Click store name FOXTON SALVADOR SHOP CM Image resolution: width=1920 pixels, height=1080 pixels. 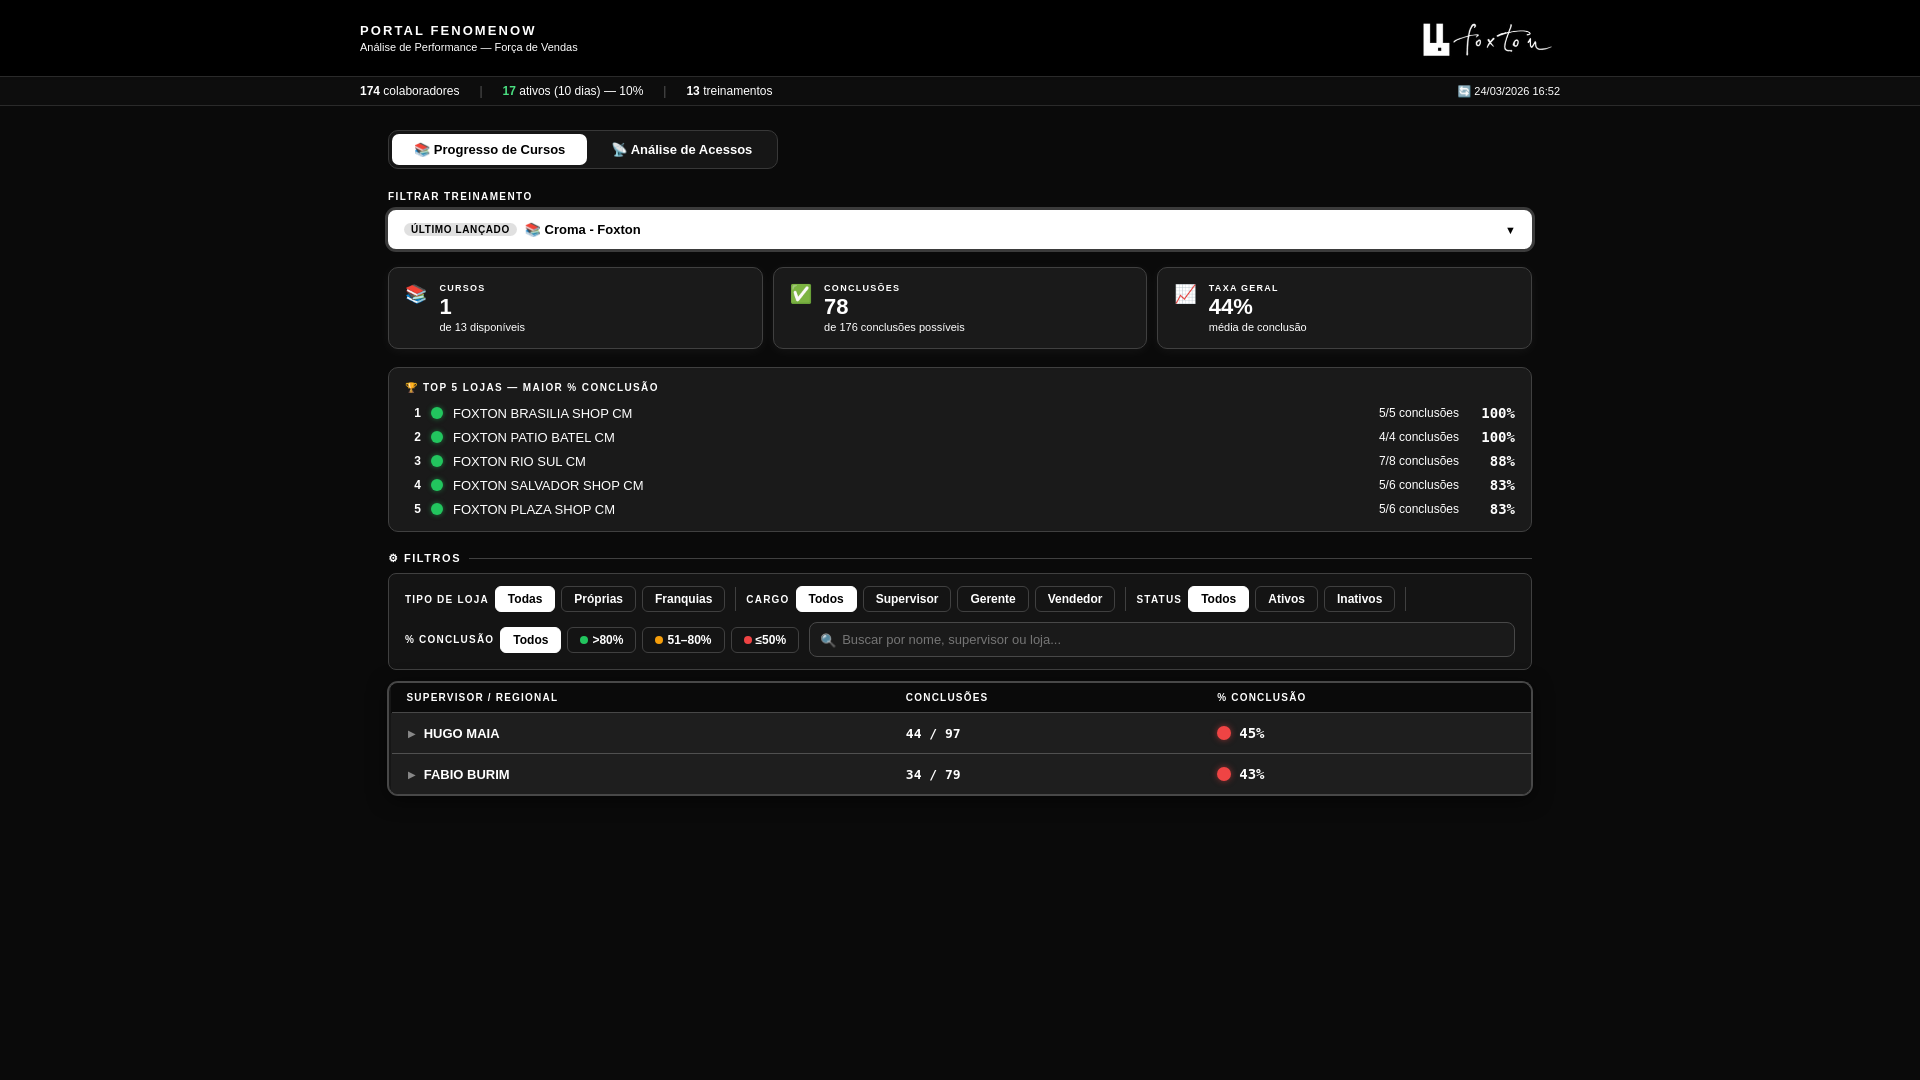(x=548, y=486)
